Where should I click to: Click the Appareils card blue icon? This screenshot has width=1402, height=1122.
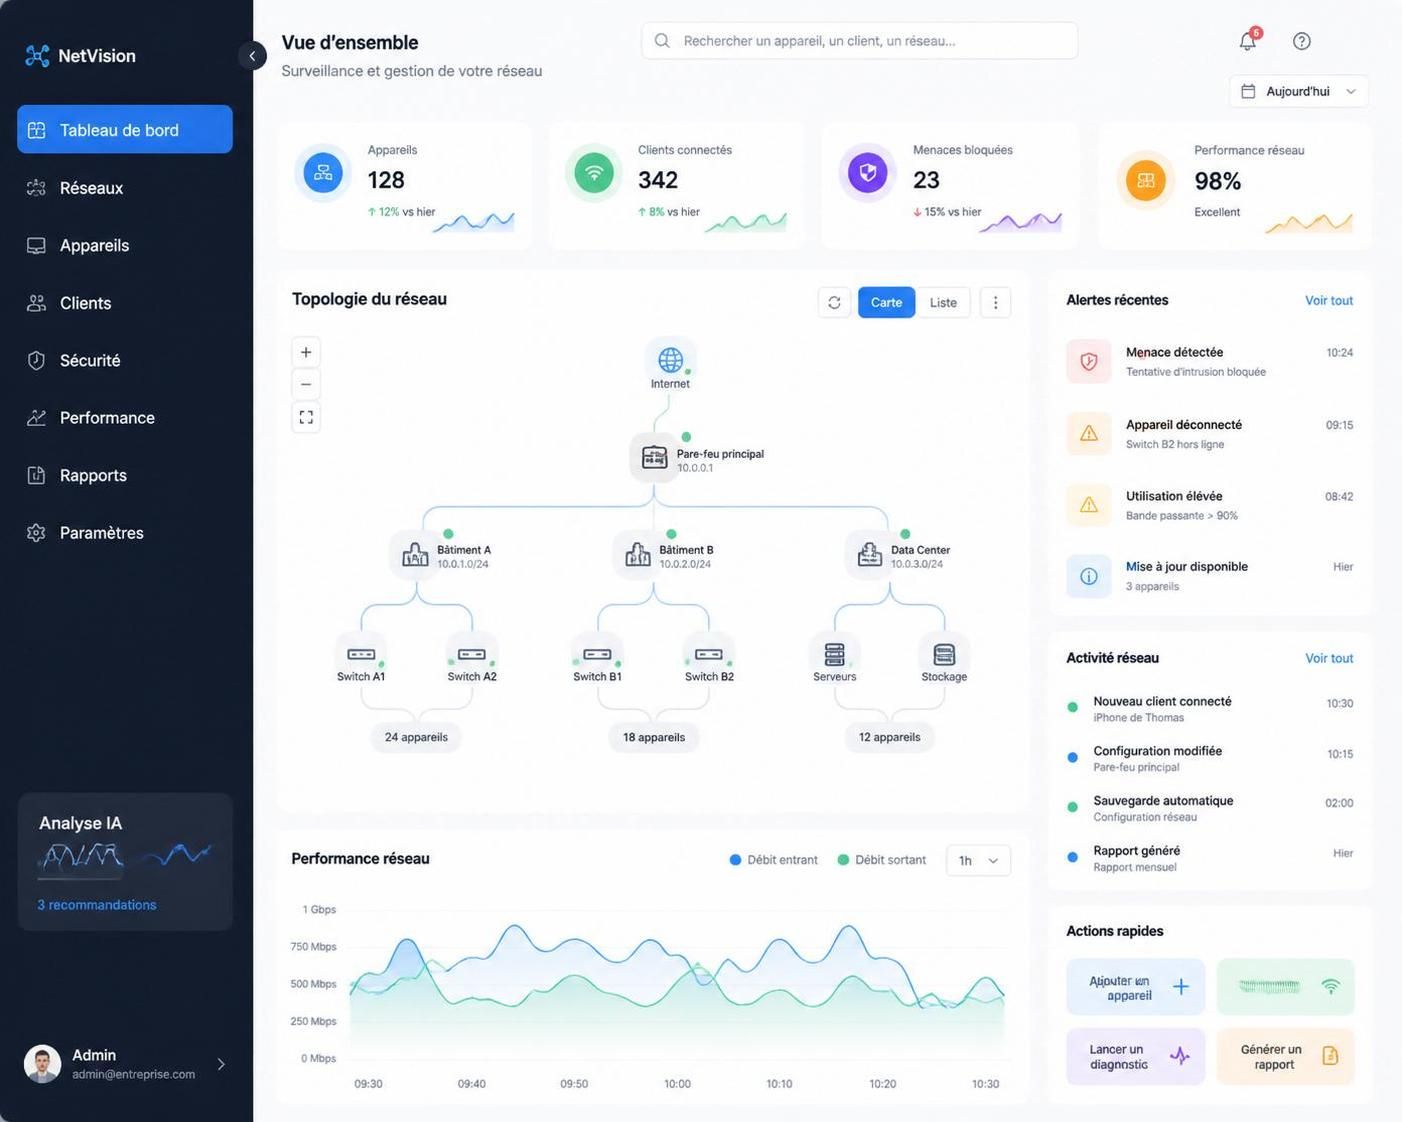(x=323, y=173)
